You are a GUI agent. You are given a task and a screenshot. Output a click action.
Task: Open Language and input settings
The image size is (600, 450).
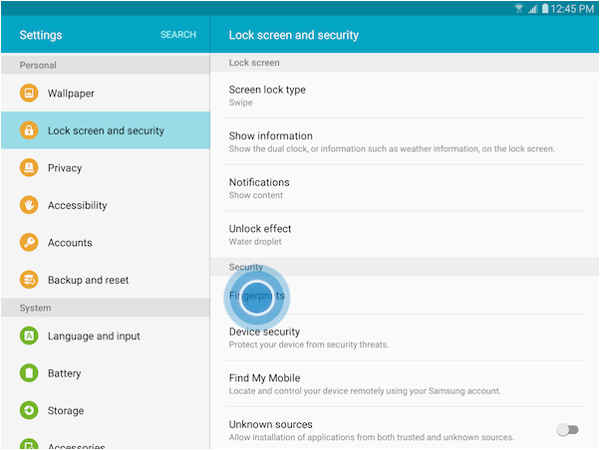click(106, 336)
